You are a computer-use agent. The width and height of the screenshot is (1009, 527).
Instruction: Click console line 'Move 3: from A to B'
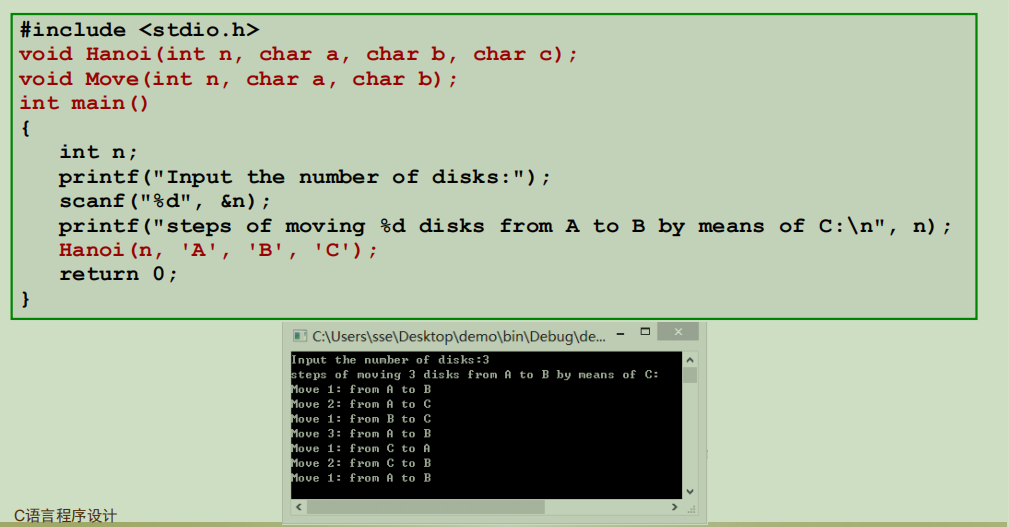pos(361,434)
